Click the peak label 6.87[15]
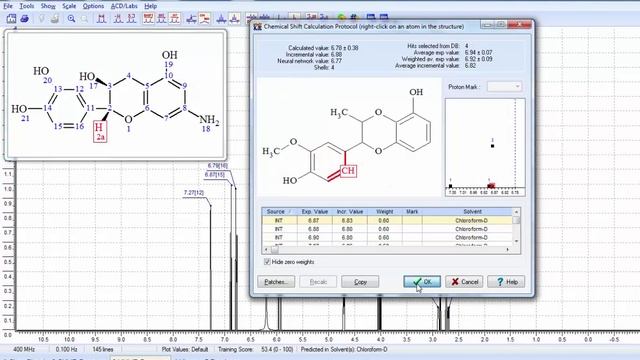640x360 pixels. point(215,175)
